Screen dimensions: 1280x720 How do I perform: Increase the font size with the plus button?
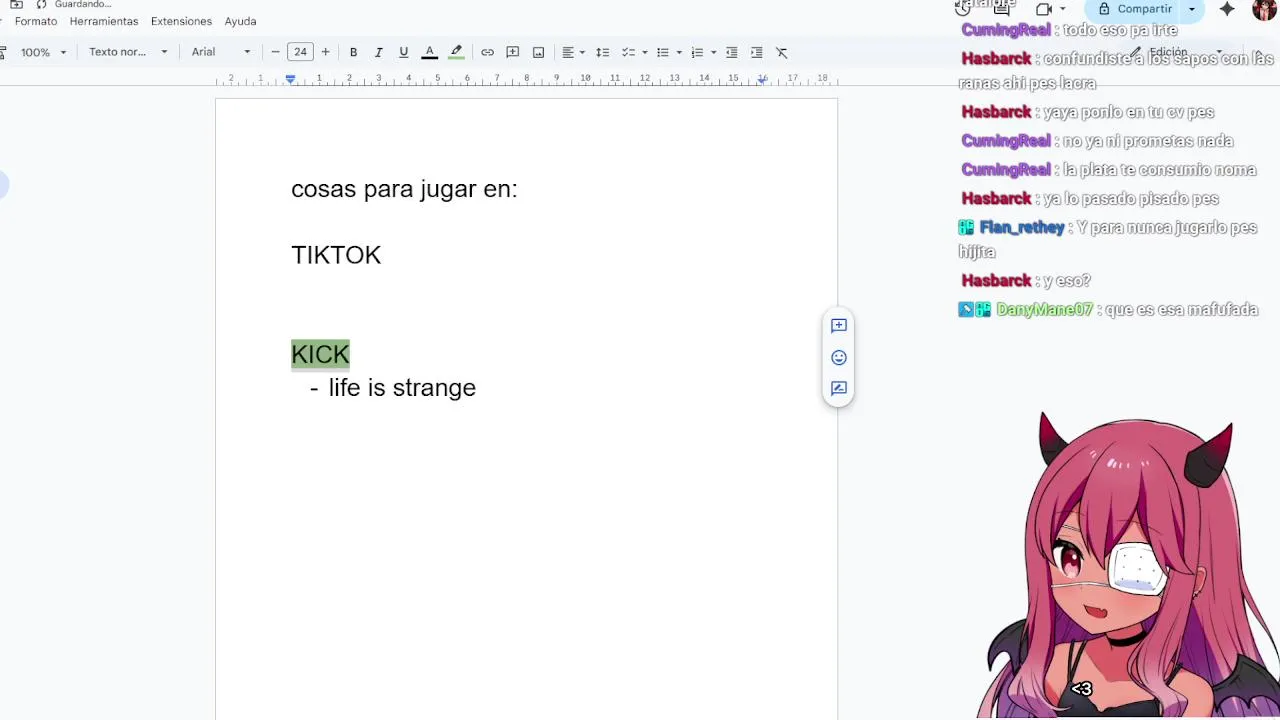325,52
